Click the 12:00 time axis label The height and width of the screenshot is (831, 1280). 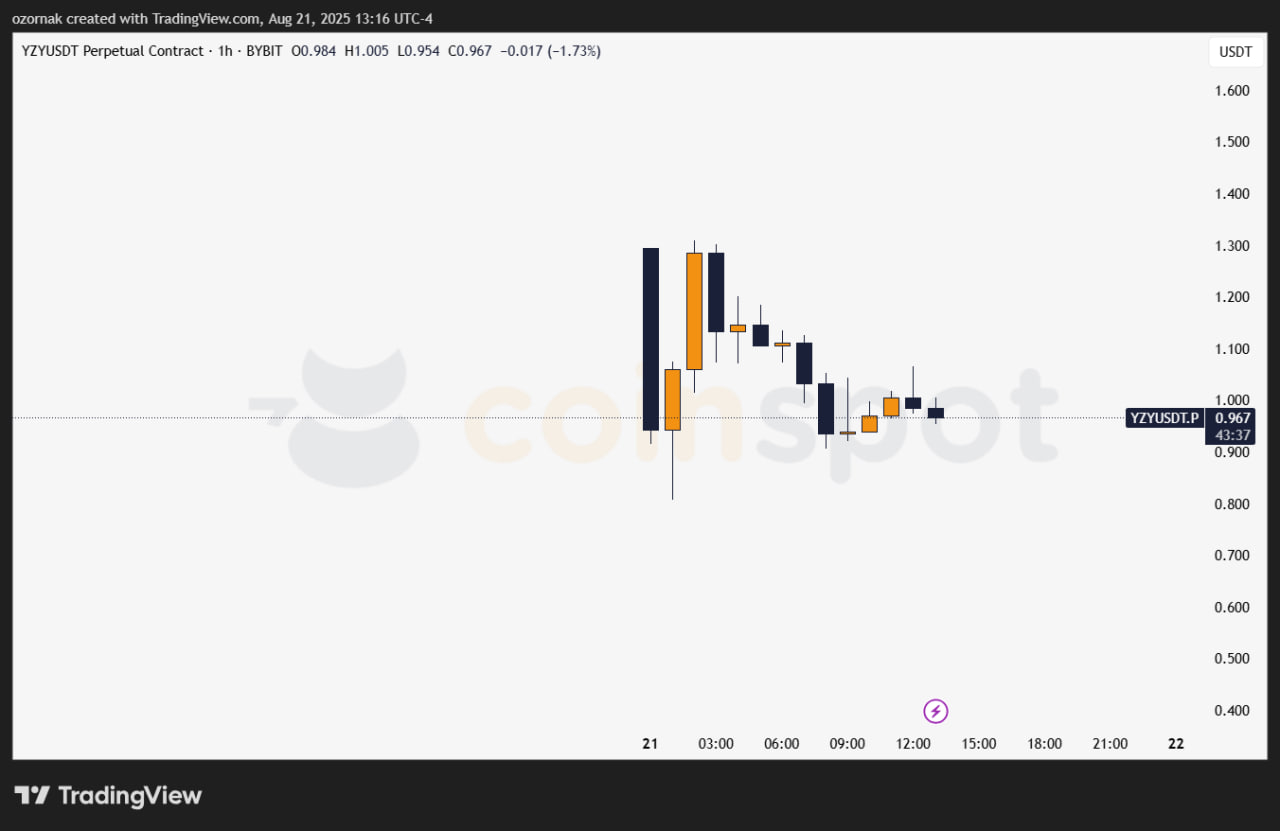point(913,744)
